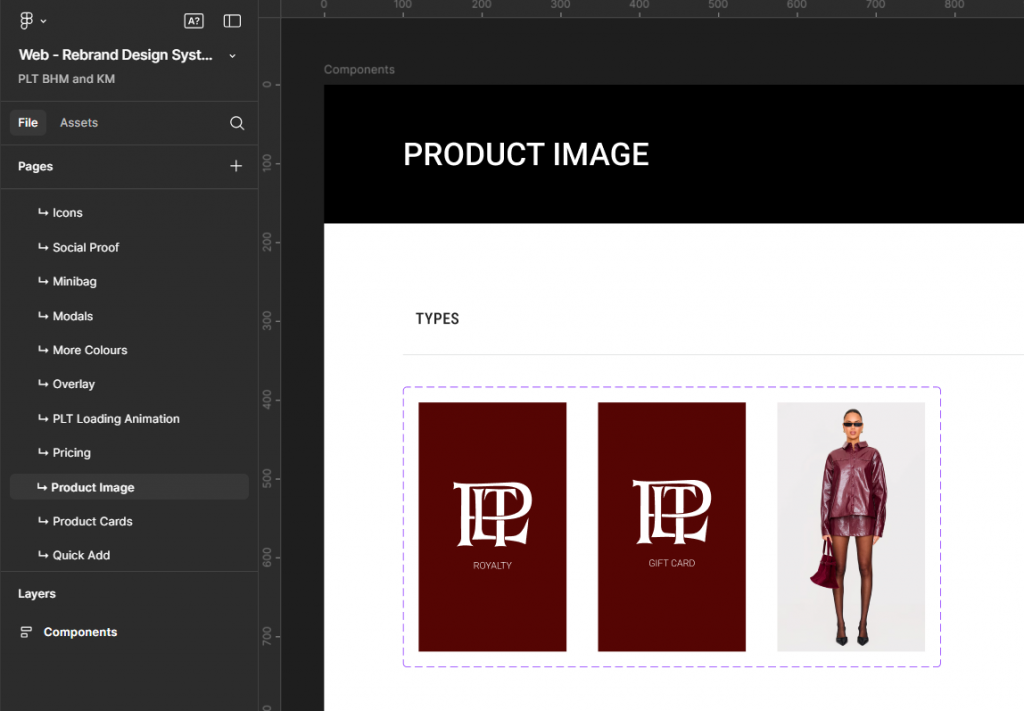Toggle the sidebar panel layout icon

tap(232, 20)
